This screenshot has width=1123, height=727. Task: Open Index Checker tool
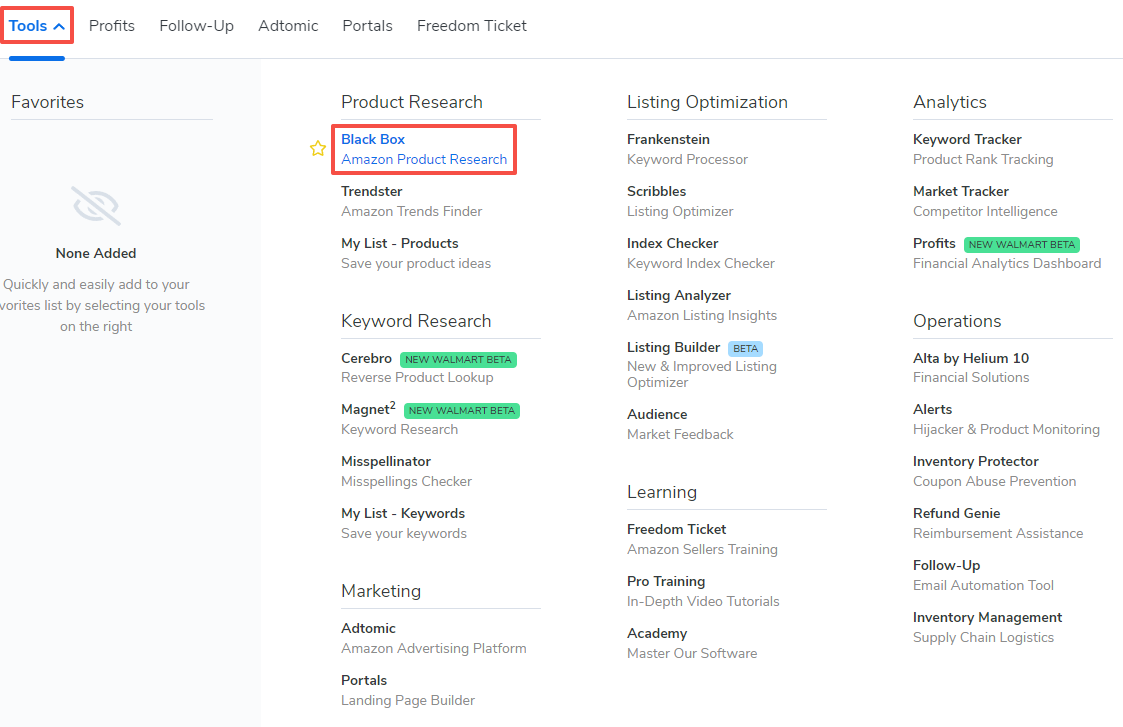click(x=700, y=254)
